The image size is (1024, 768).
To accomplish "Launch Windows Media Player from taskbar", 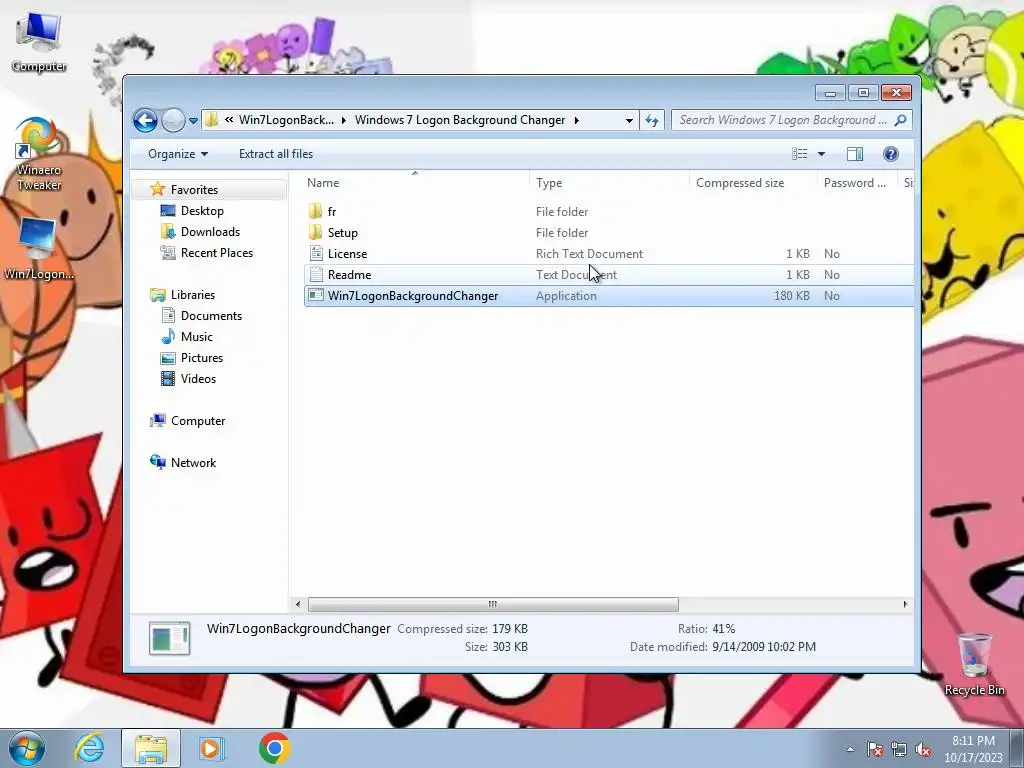I will 211,748.
